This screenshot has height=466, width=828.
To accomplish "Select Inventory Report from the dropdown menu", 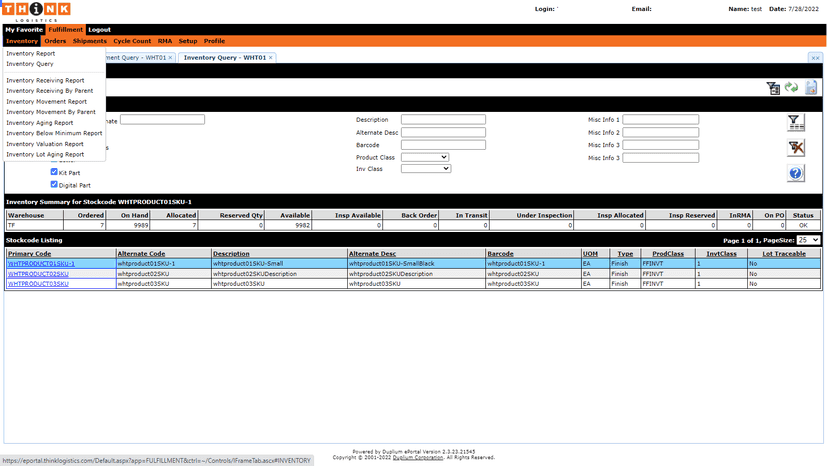I will coord(31,53).
